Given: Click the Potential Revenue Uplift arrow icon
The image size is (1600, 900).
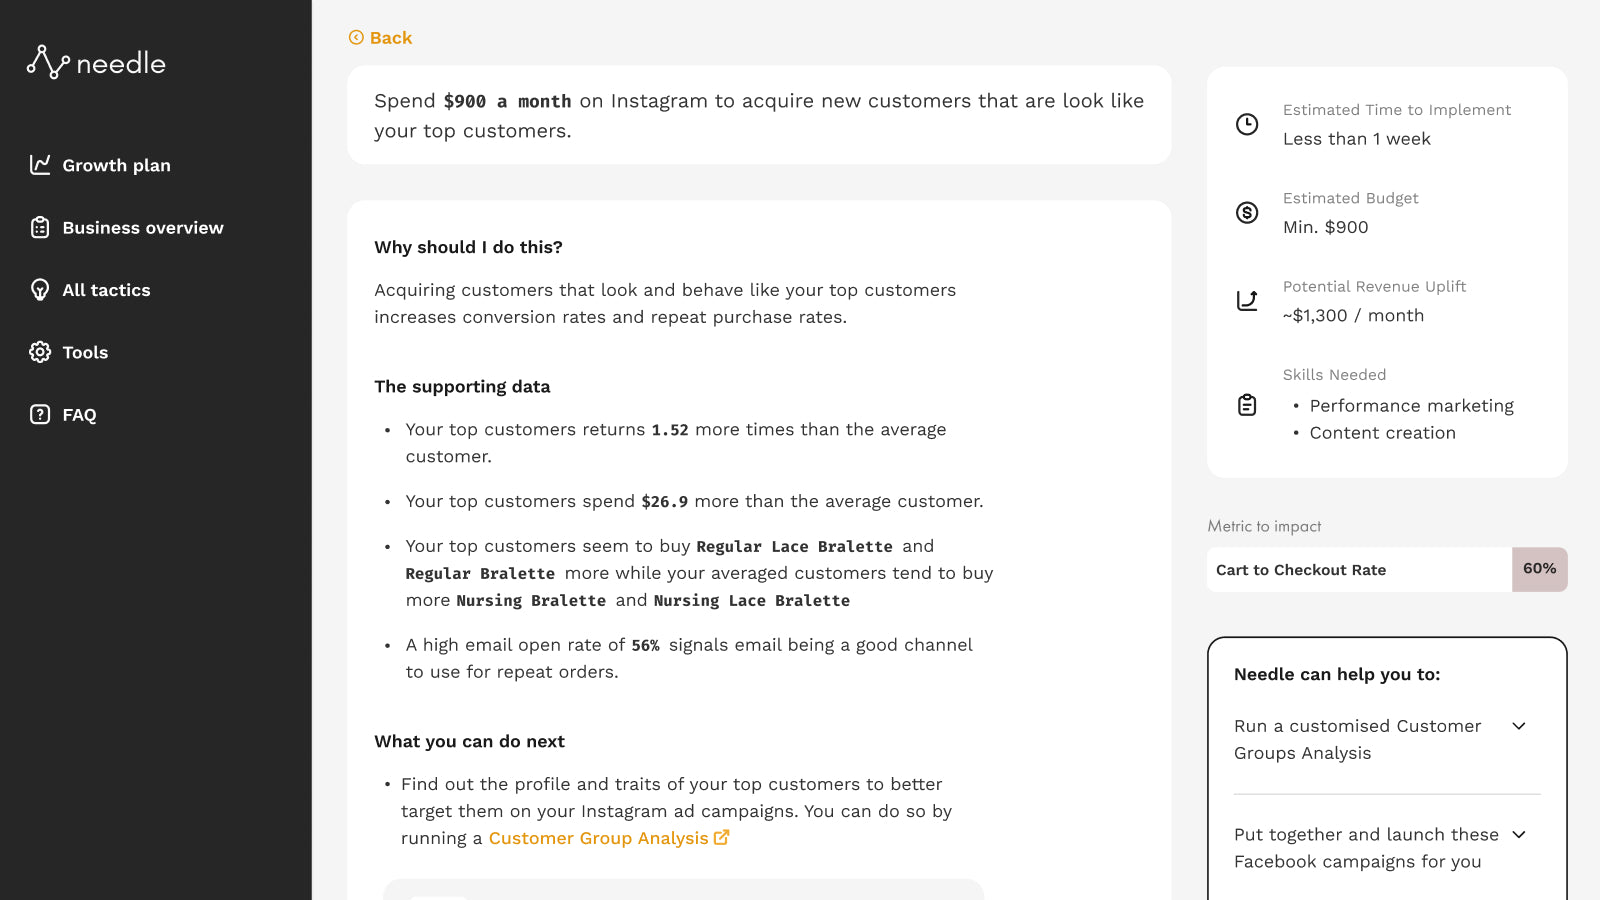Looking at the screenshot, I should [x=1247, y=300].
